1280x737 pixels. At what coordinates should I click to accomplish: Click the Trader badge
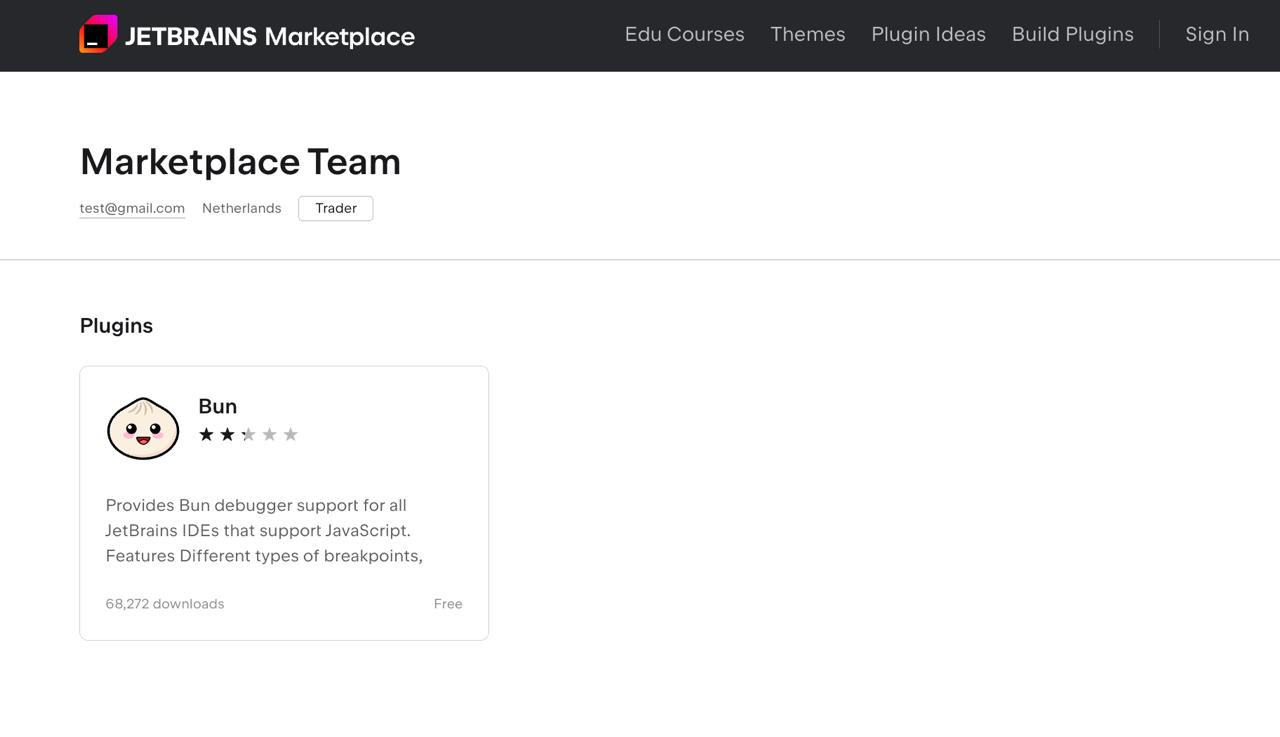coord(335,208)
